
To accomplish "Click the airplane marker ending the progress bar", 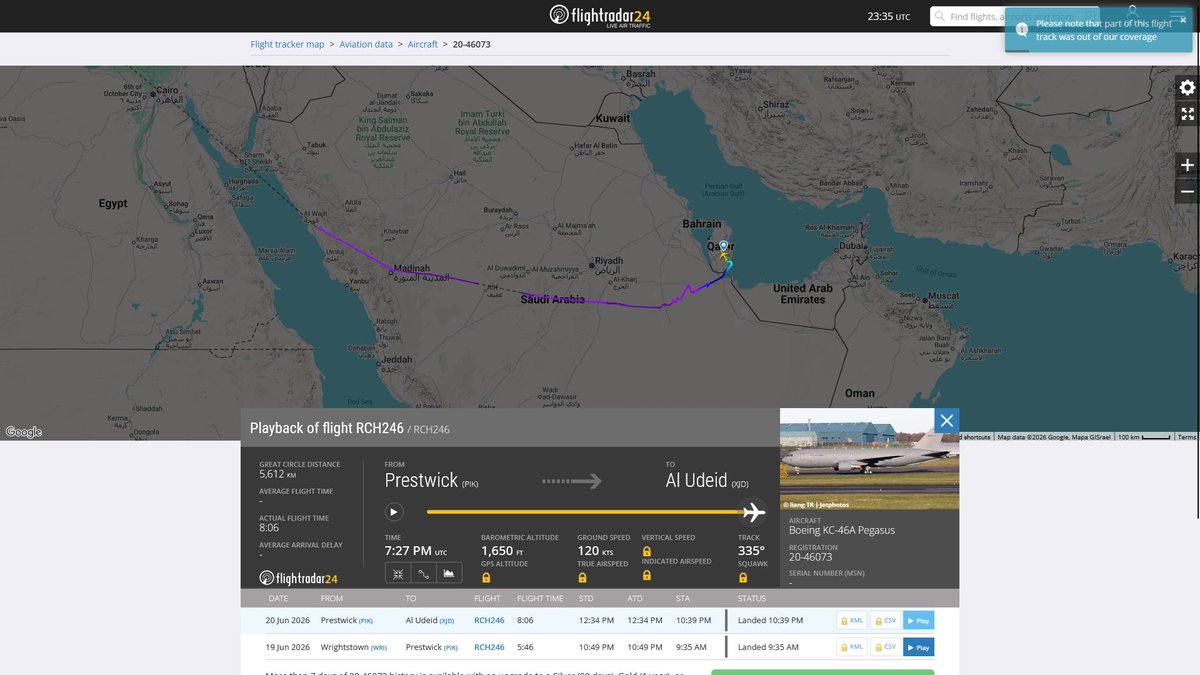I will point(753,512).
